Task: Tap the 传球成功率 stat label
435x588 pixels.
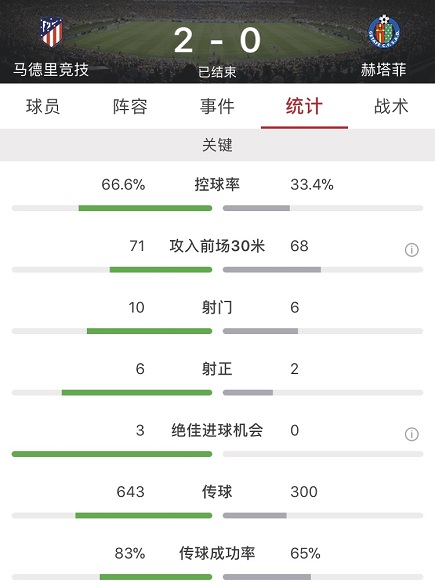Action: coord(217,553)
